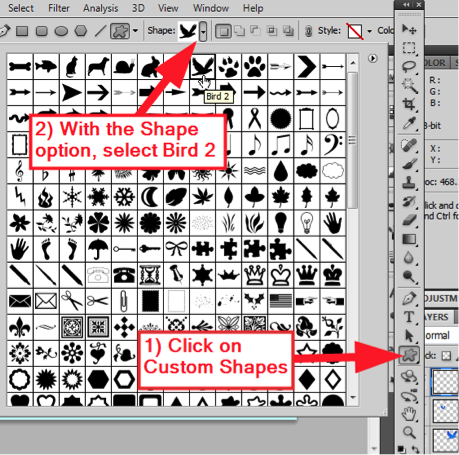Open the Window menu

(211, 8)
